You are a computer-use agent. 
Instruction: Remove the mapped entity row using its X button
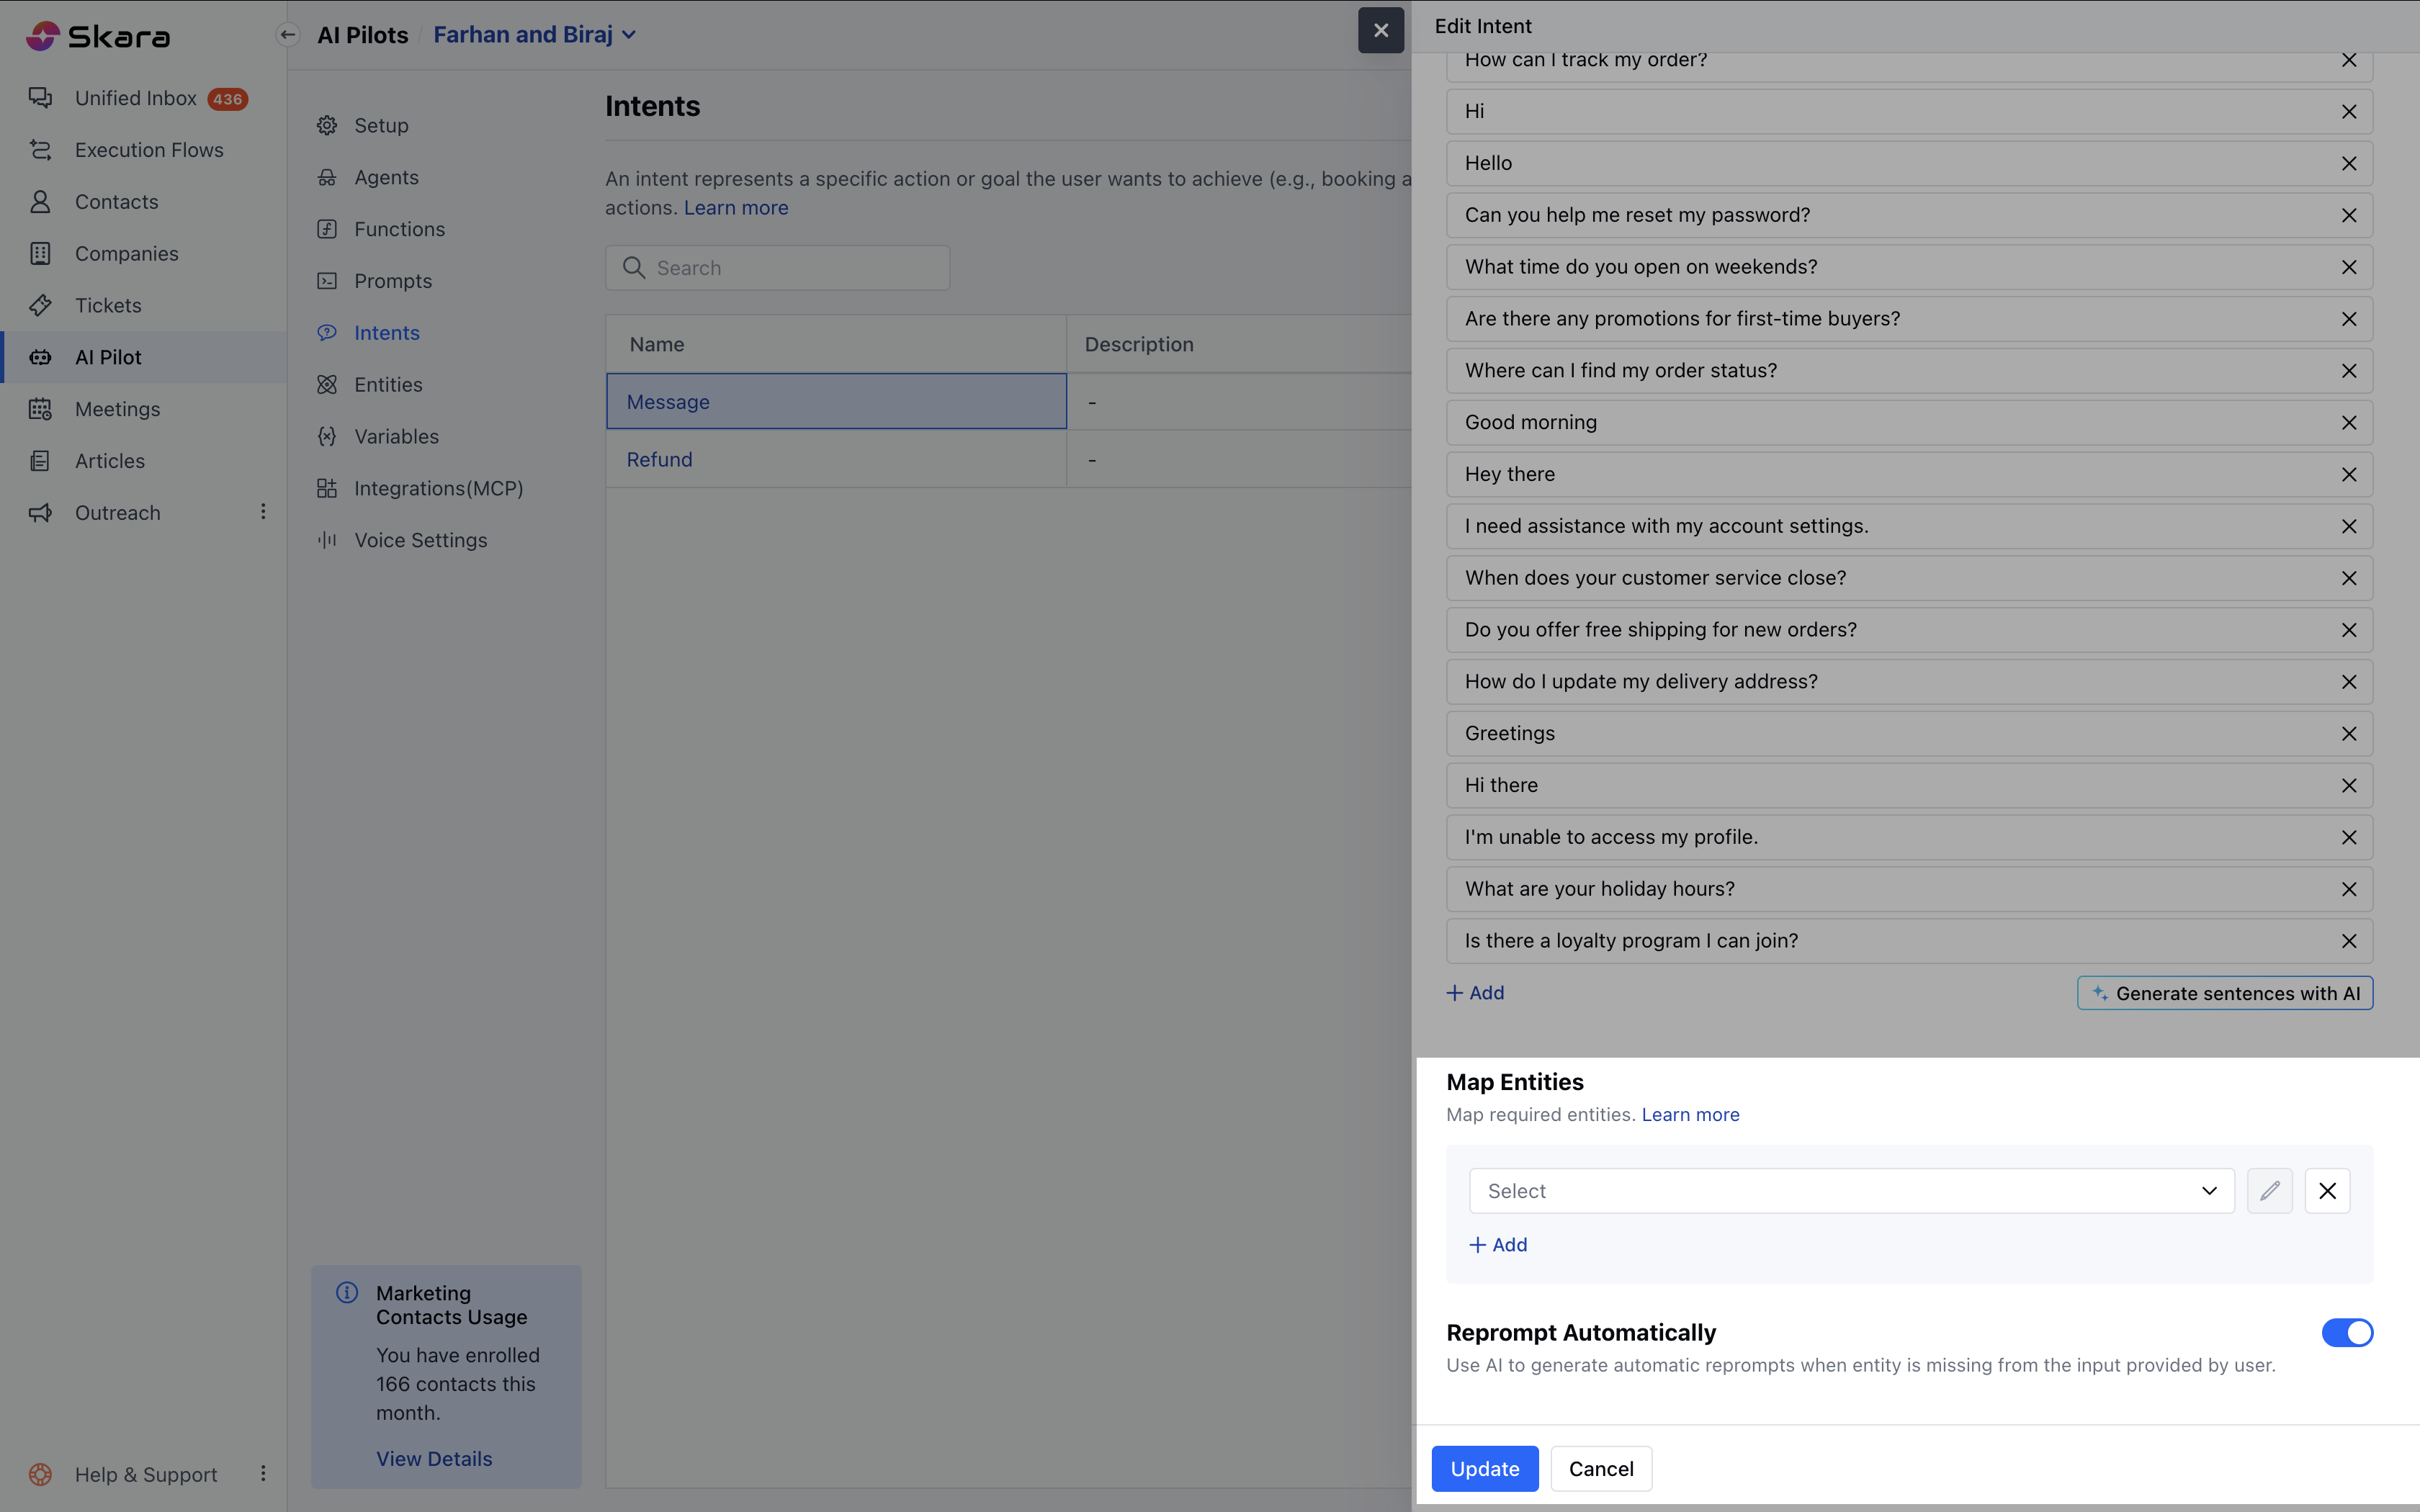click(x=2327, y=1190)
